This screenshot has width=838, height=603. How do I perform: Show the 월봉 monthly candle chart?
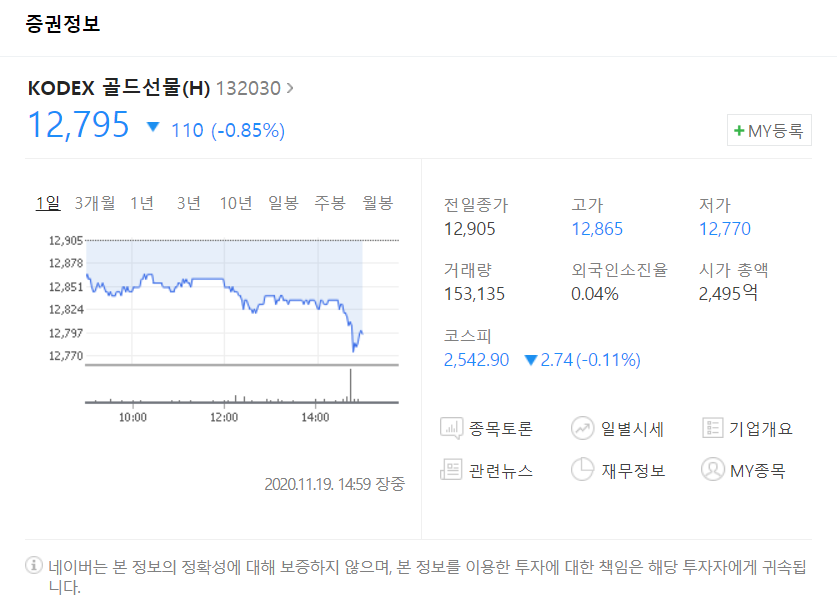click(x=378, y=203)
